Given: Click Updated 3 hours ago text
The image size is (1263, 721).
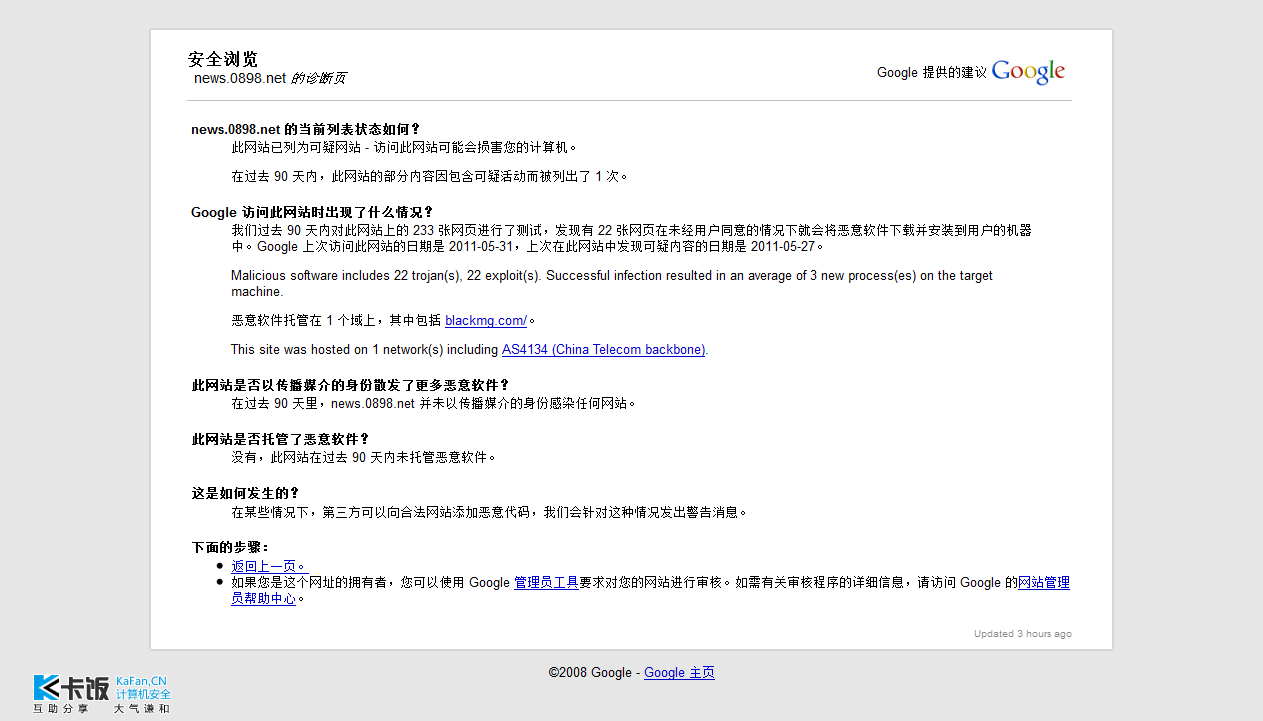Looking at the screenshot, I should [x=1023, y=634].
